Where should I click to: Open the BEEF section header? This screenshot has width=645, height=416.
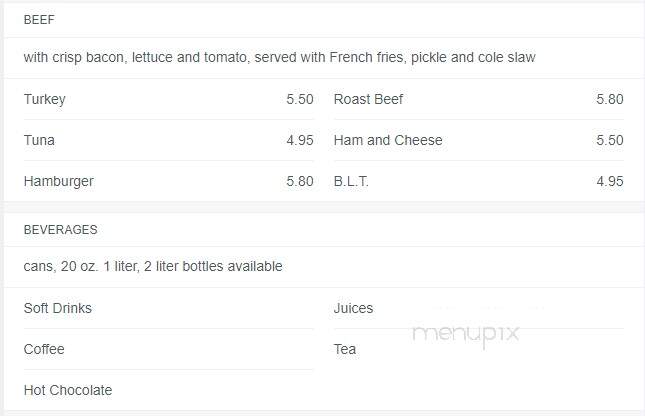pos(39,20)
